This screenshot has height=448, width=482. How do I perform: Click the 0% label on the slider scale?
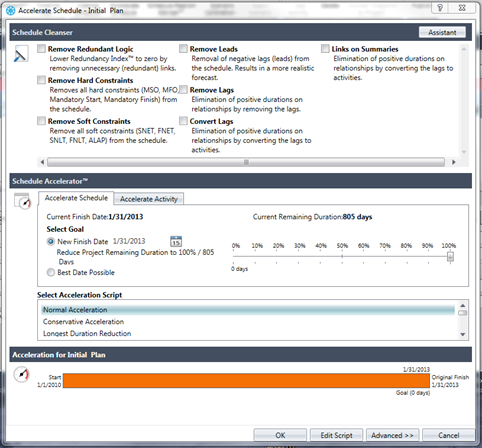(236, 245)
